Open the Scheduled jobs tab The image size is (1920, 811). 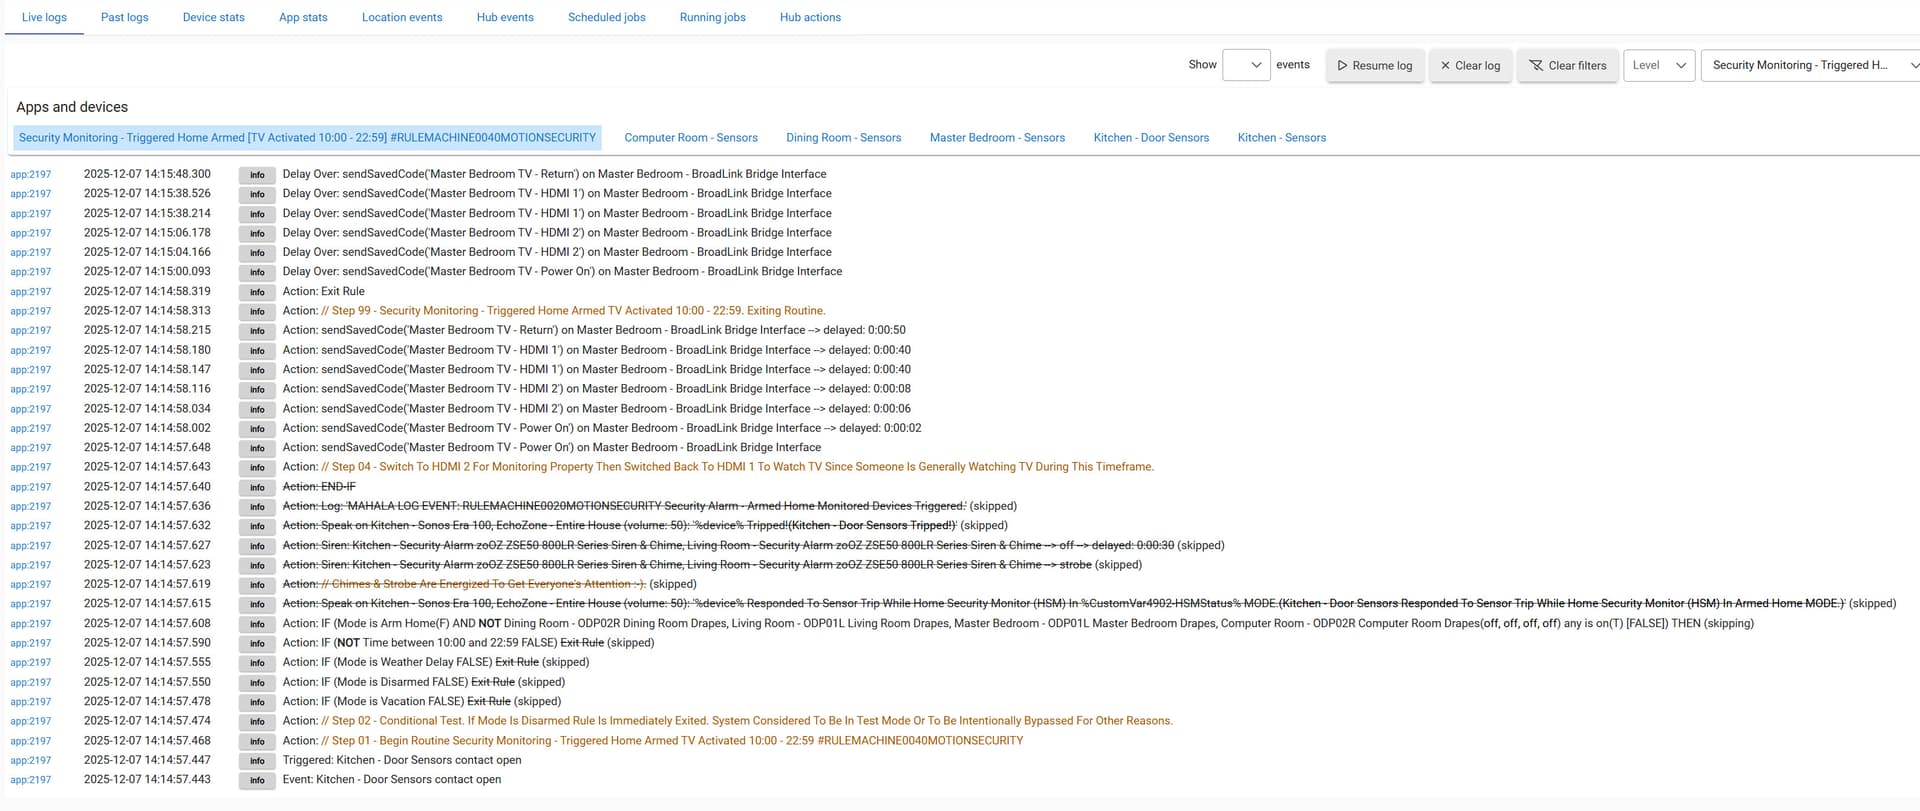coord(606,17)
